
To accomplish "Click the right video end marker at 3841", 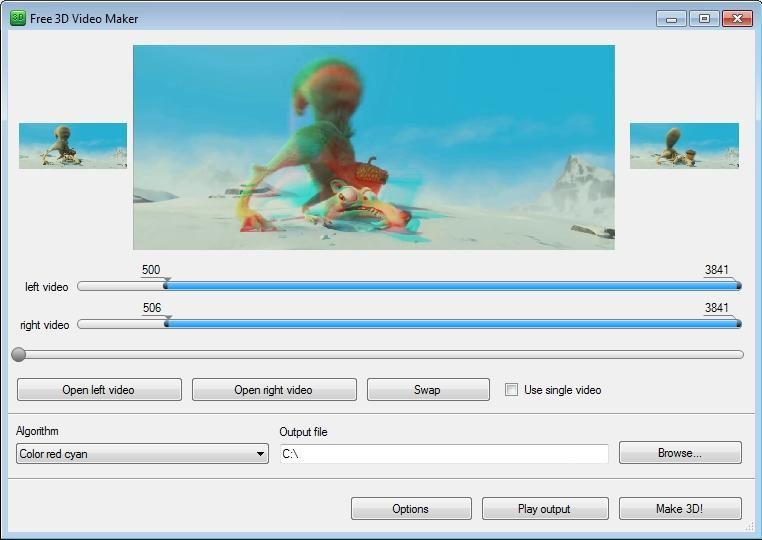I will pos(738,323).
